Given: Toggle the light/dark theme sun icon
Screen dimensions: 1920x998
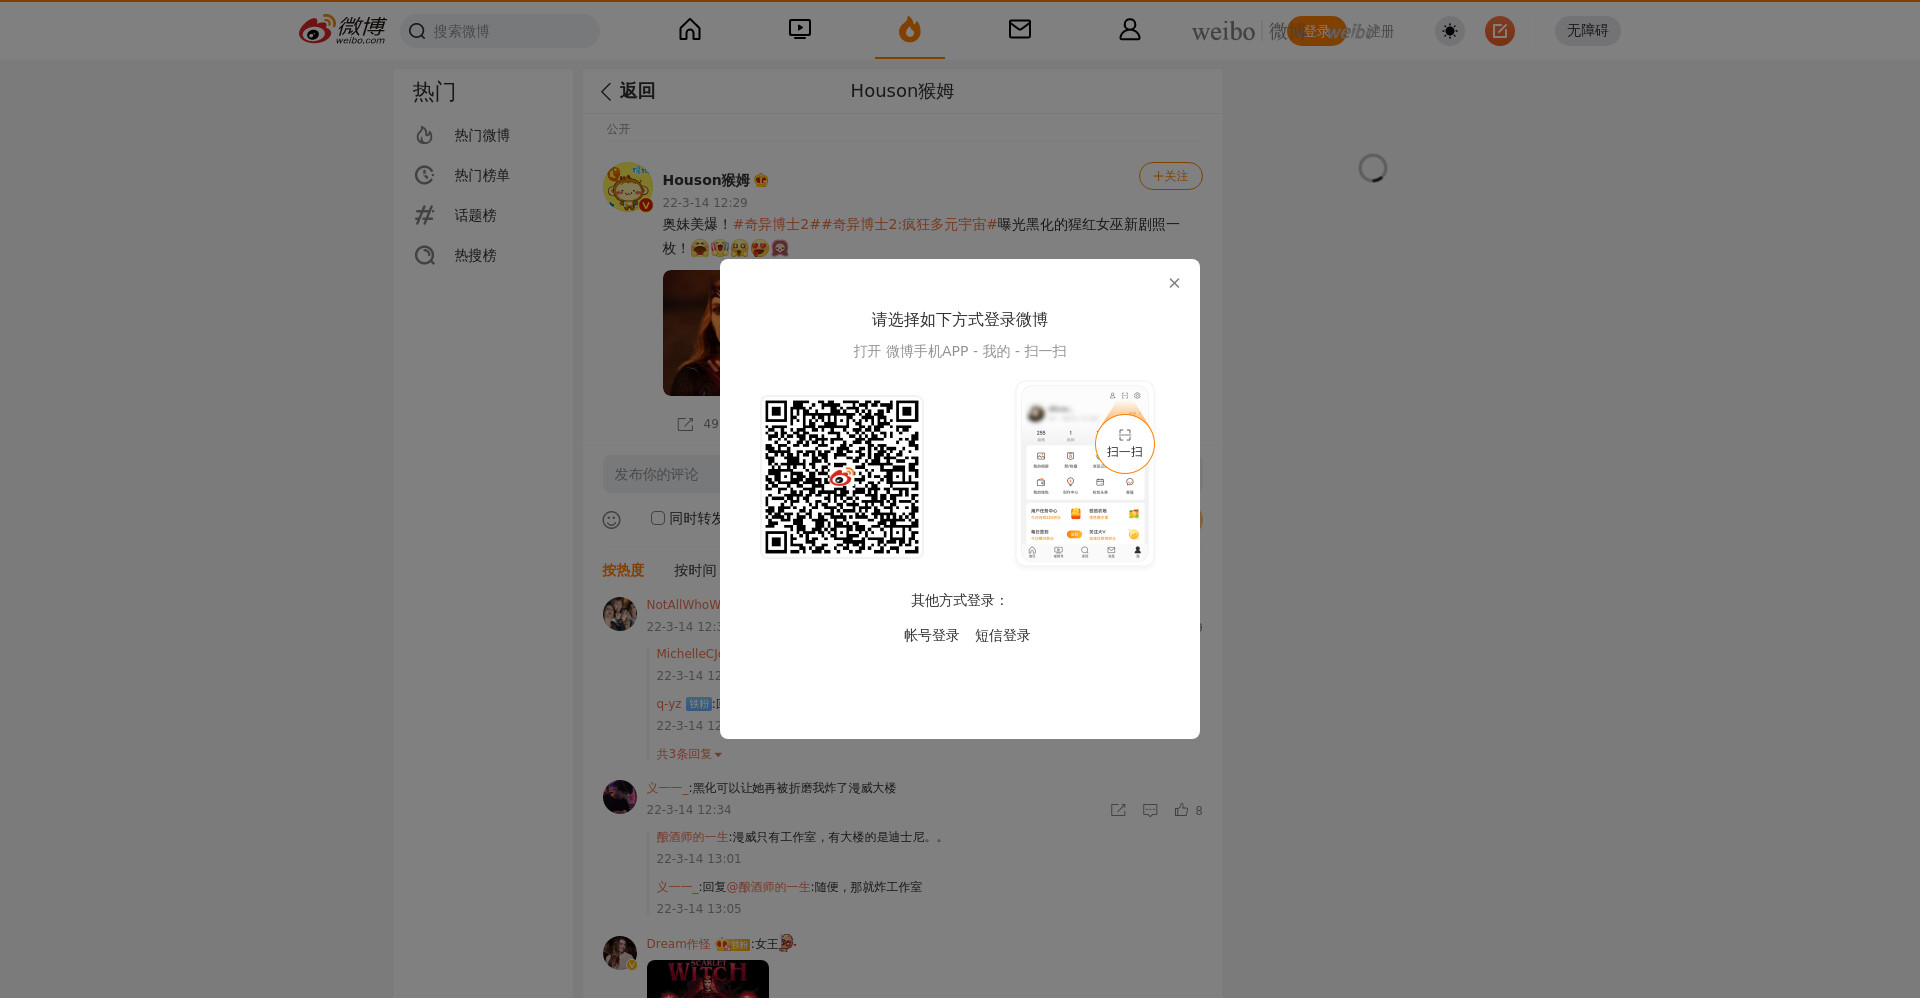Looking at the screenshot, I should pos(1450,31).
